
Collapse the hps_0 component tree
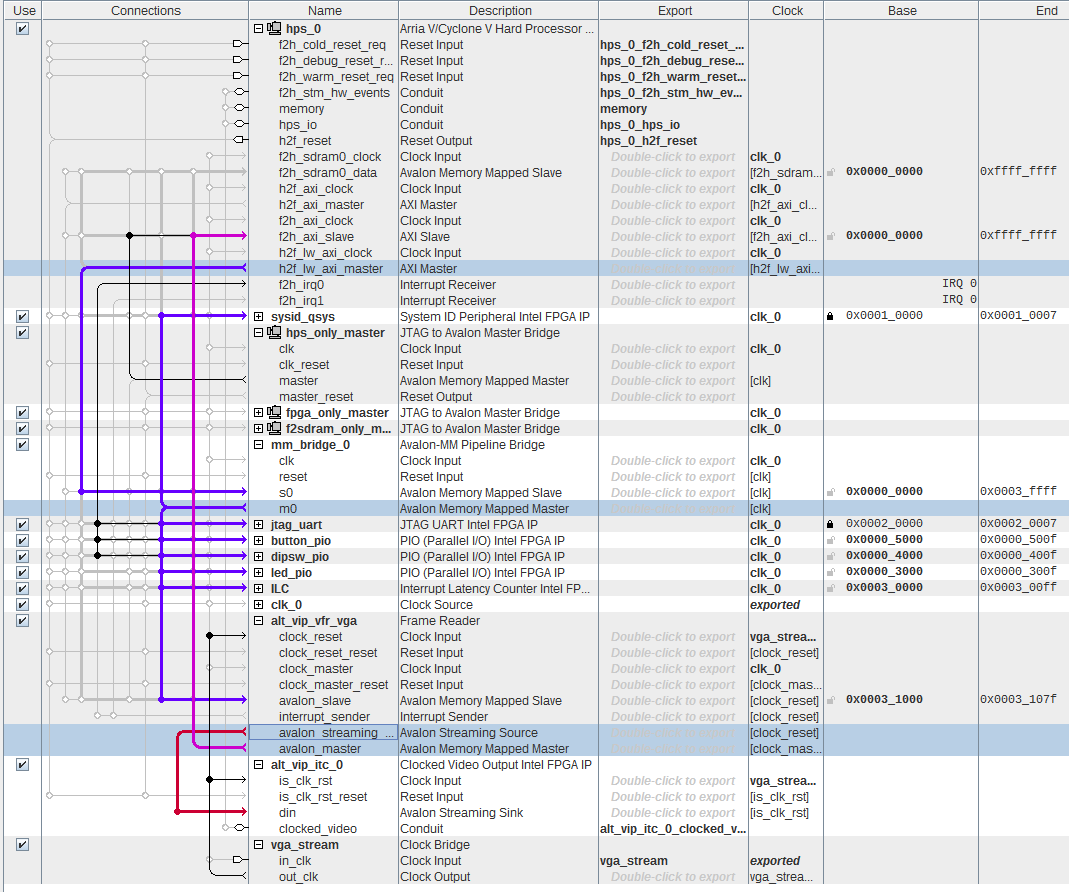258,29
